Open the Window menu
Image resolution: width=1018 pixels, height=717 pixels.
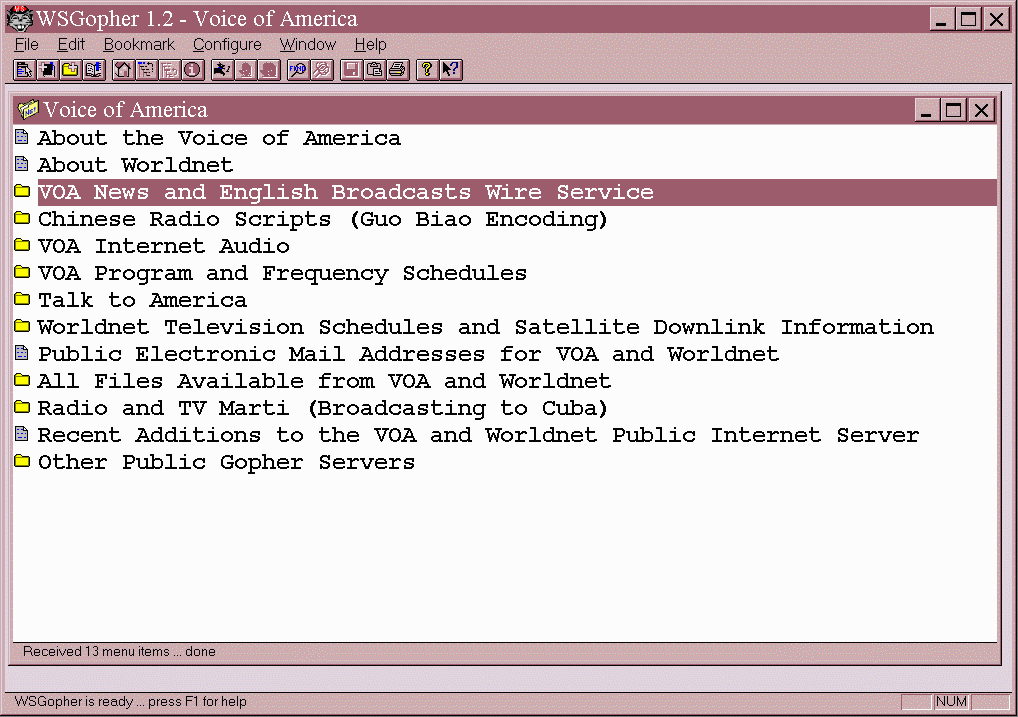coord(308,44)
